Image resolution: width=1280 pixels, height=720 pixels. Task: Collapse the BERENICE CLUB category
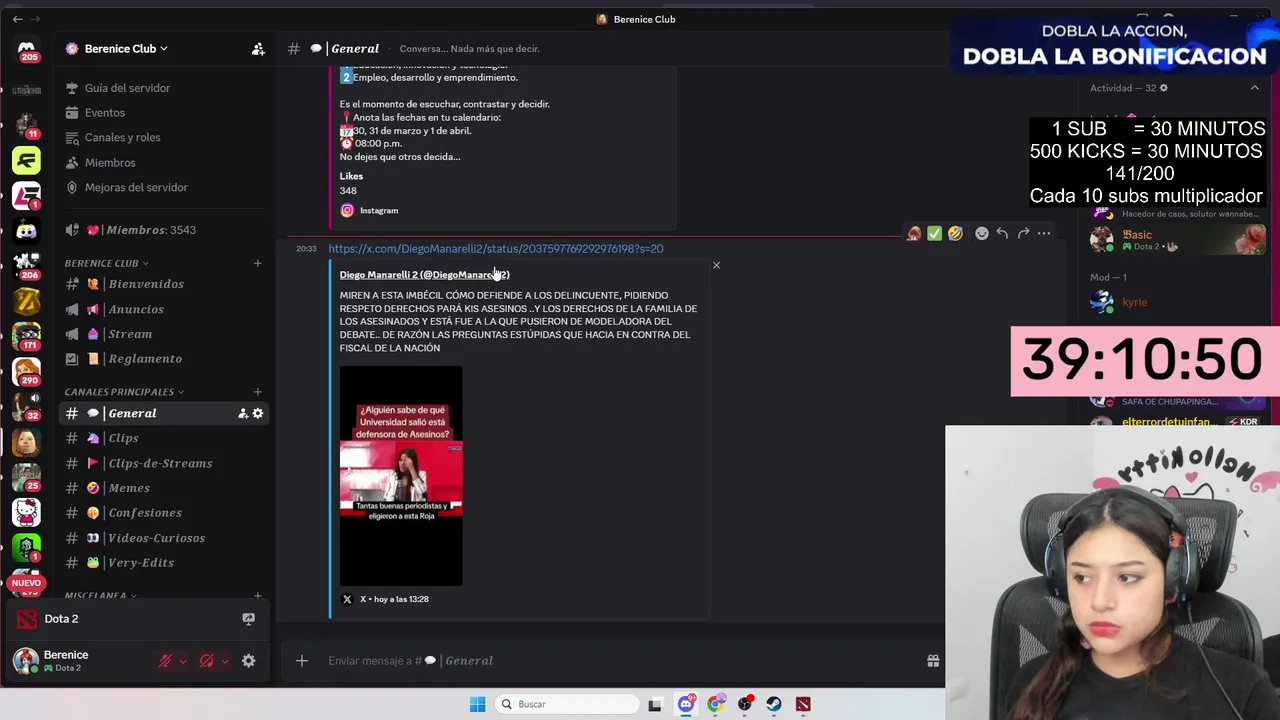click(x=106, y=263)
